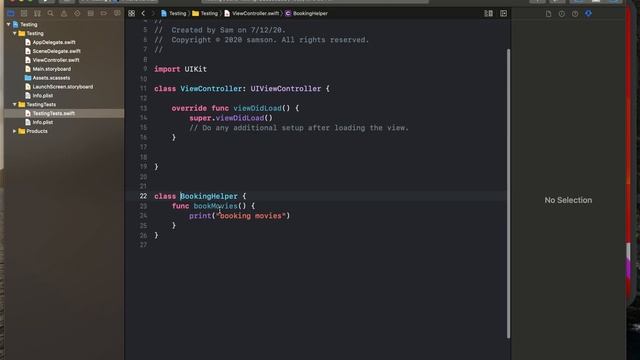The width and height of the screenshot is (640, 360).
Task: Collapse the TestingTests group
Action: click(x=15, y=104)
